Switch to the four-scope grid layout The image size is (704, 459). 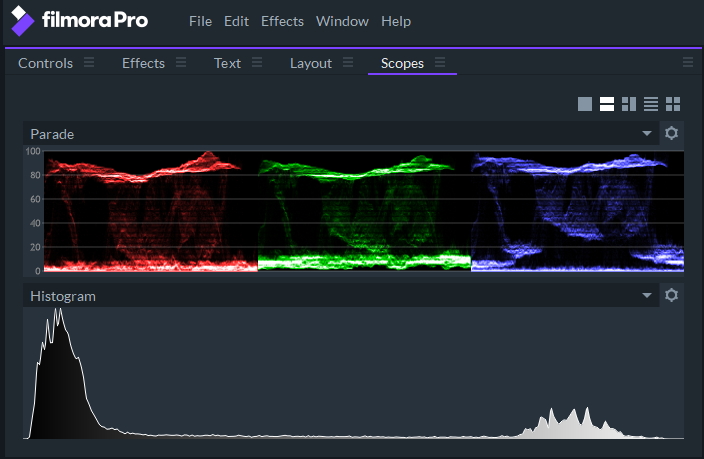point(673,104)
